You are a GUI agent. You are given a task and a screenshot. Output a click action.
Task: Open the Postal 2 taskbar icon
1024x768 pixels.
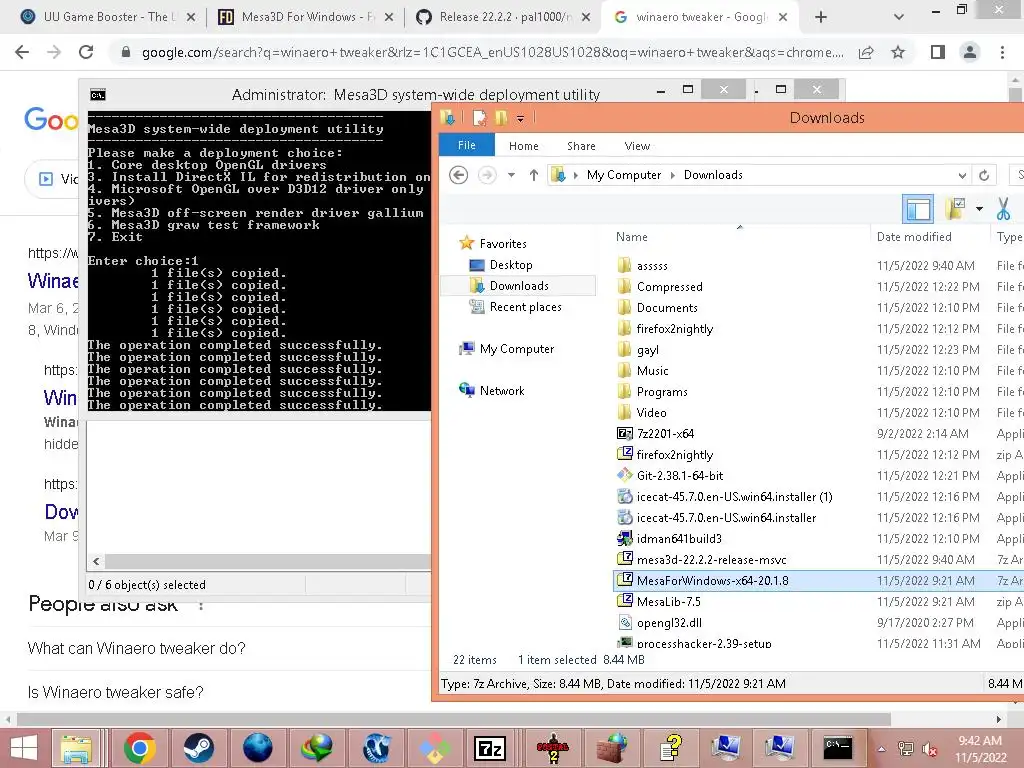click(x=552, y=748)
